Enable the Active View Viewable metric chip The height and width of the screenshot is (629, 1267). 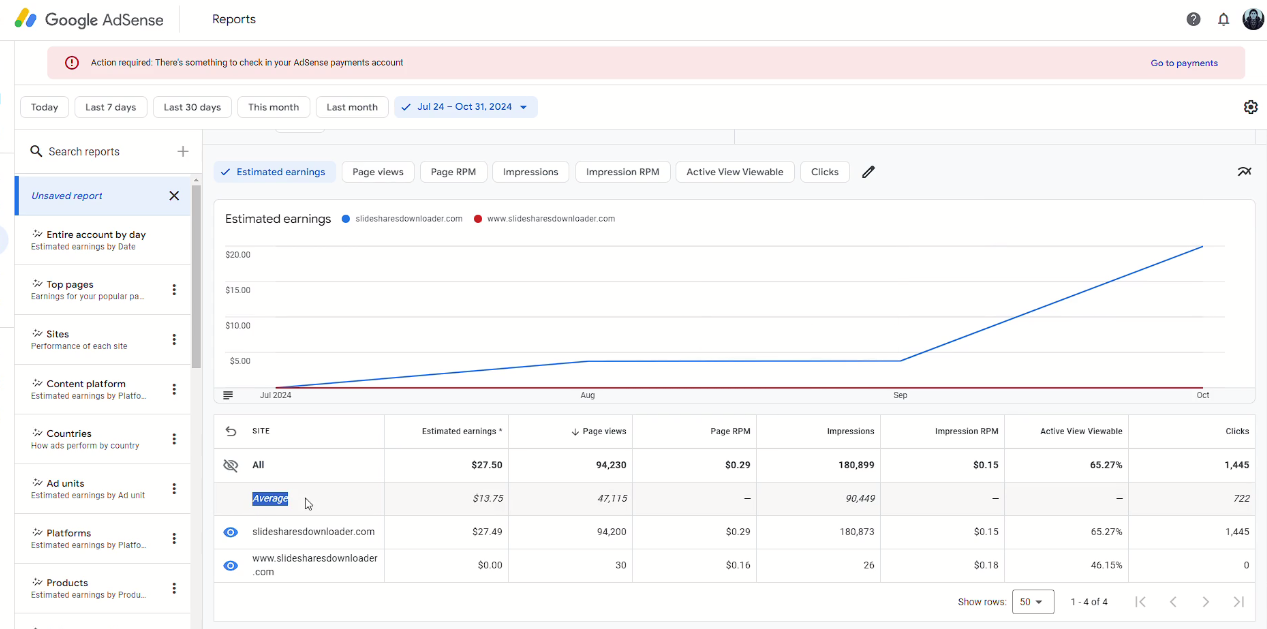[735, 172]
